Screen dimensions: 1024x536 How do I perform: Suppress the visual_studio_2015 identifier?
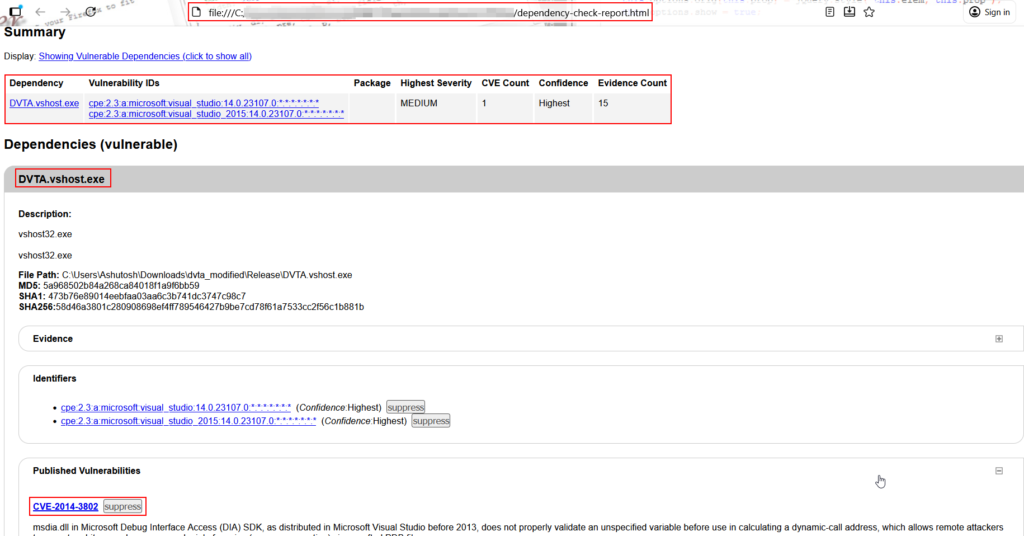(431, 421)
